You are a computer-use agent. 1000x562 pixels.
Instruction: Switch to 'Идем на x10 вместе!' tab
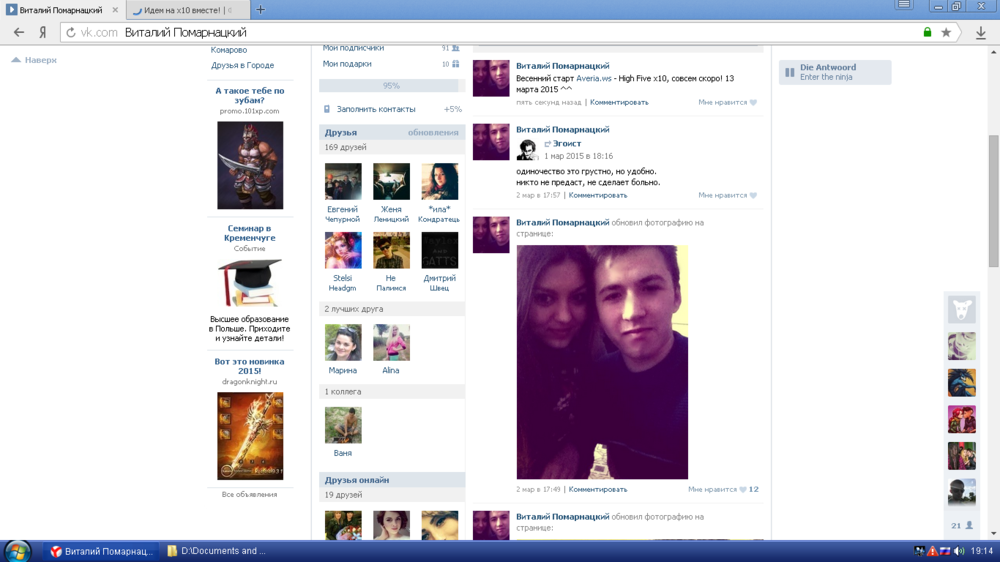[180, 10]
